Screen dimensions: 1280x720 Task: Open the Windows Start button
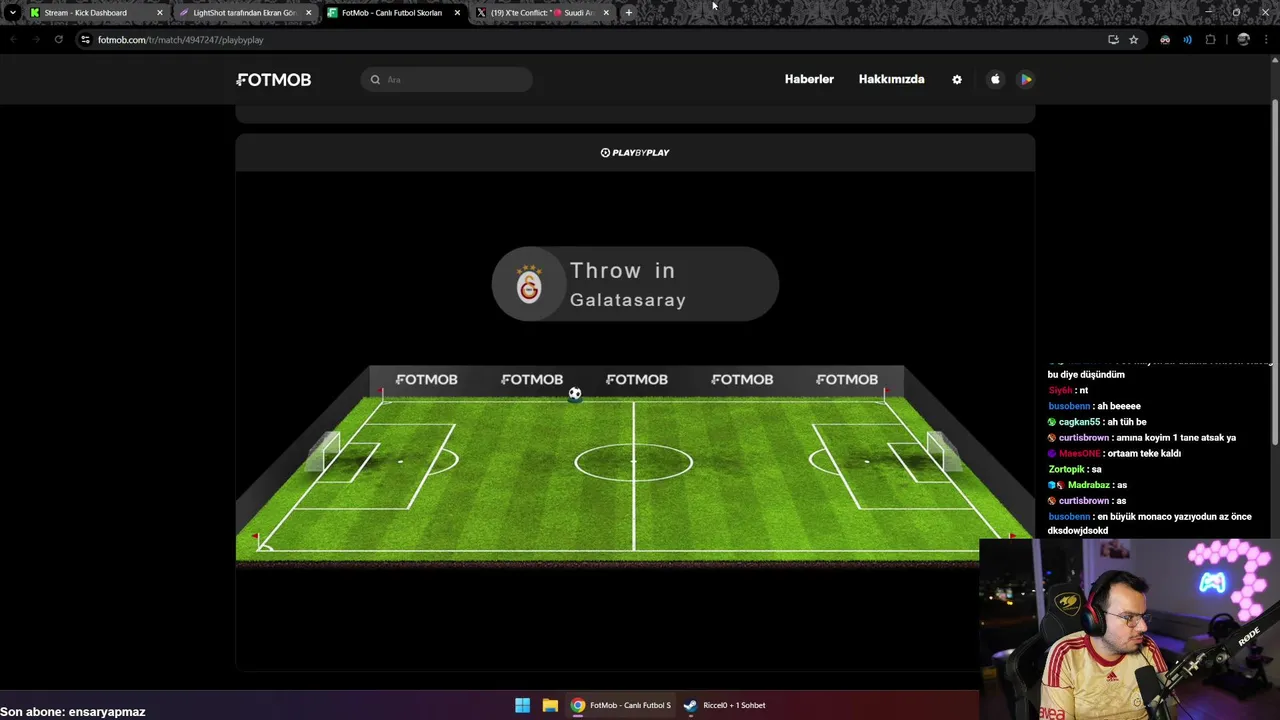click(x=522, y=705)
